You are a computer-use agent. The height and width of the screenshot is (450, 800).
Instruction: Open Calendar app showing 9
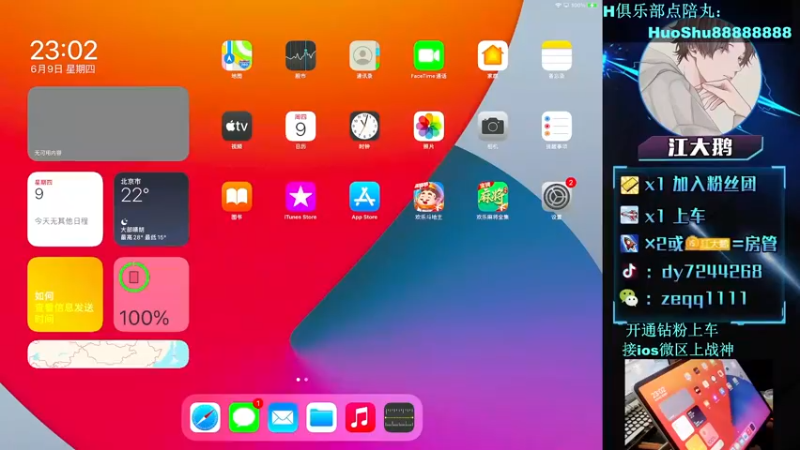[301, 126]
